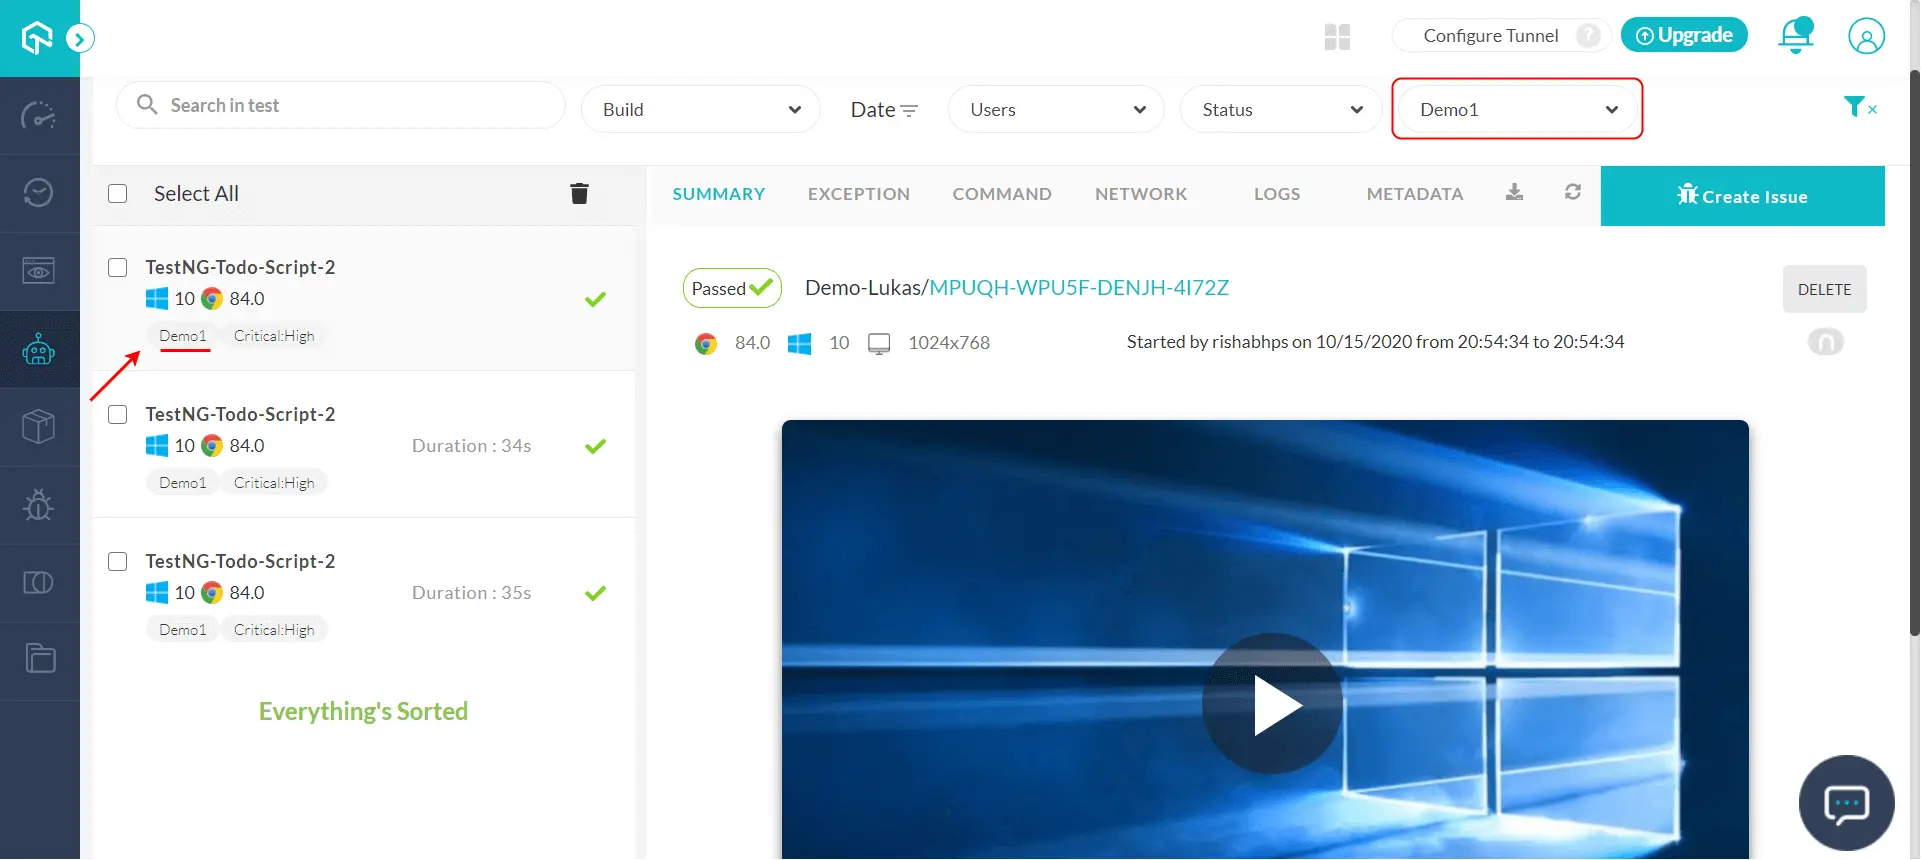Open the automation robot sidebar icon

coord(39,349)
